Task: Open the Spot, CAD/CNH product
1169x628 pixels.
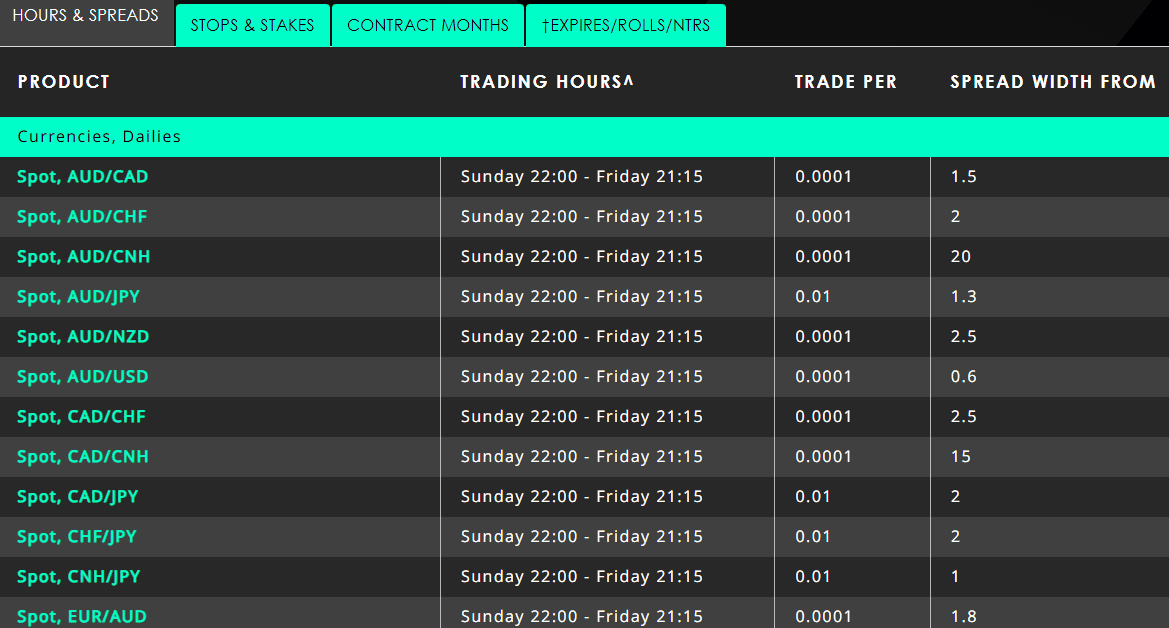Action: pos(83,457)
